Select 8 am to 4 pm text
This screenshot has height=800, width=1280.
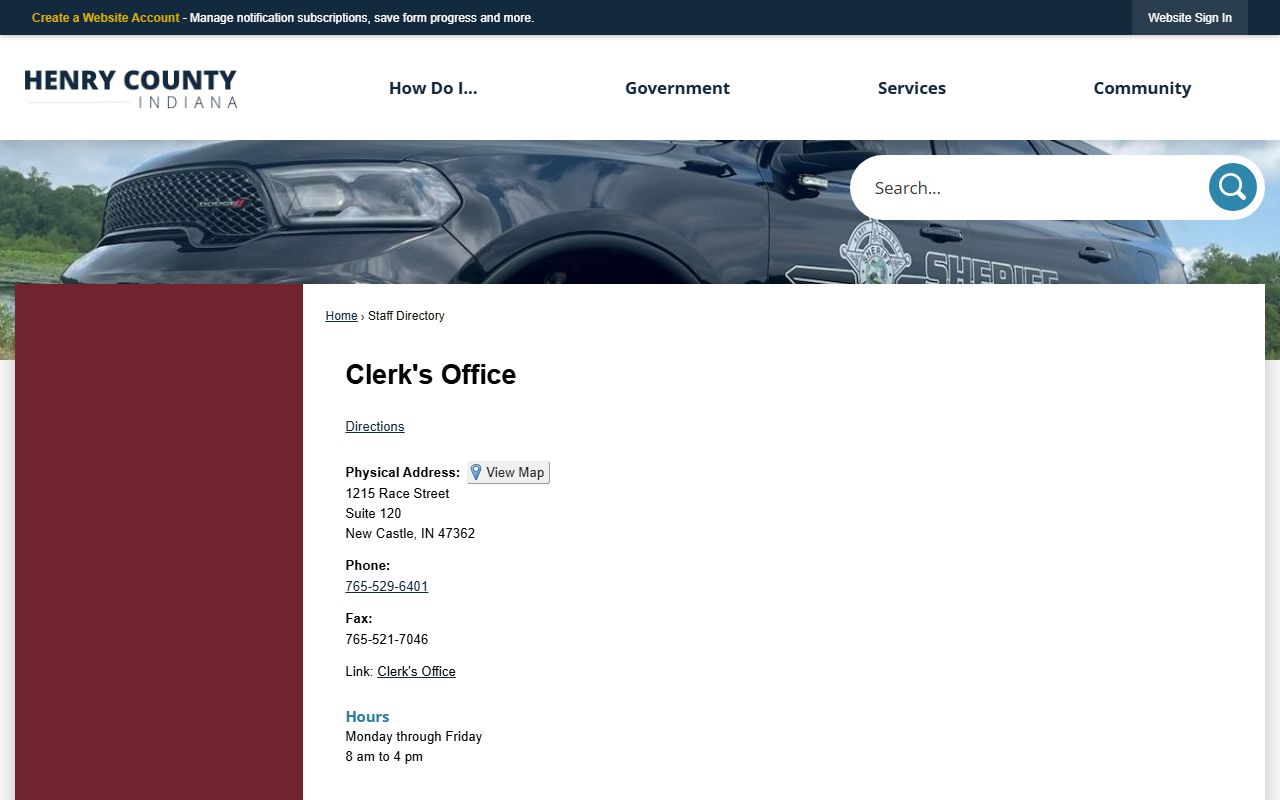pos(384,757)
